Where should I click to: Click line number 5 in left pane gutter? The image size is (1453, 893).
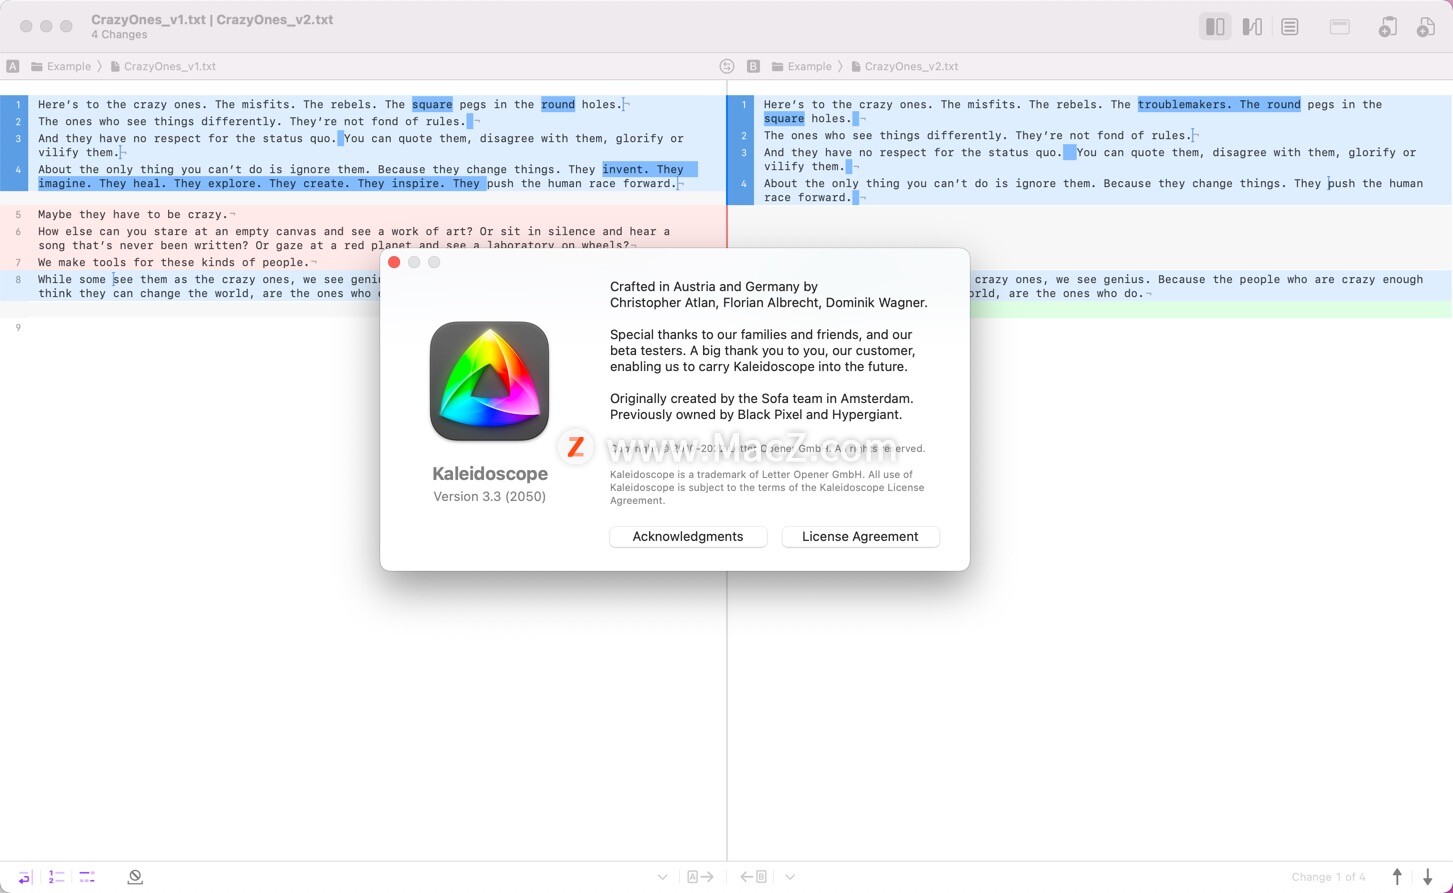click(18, 214)
